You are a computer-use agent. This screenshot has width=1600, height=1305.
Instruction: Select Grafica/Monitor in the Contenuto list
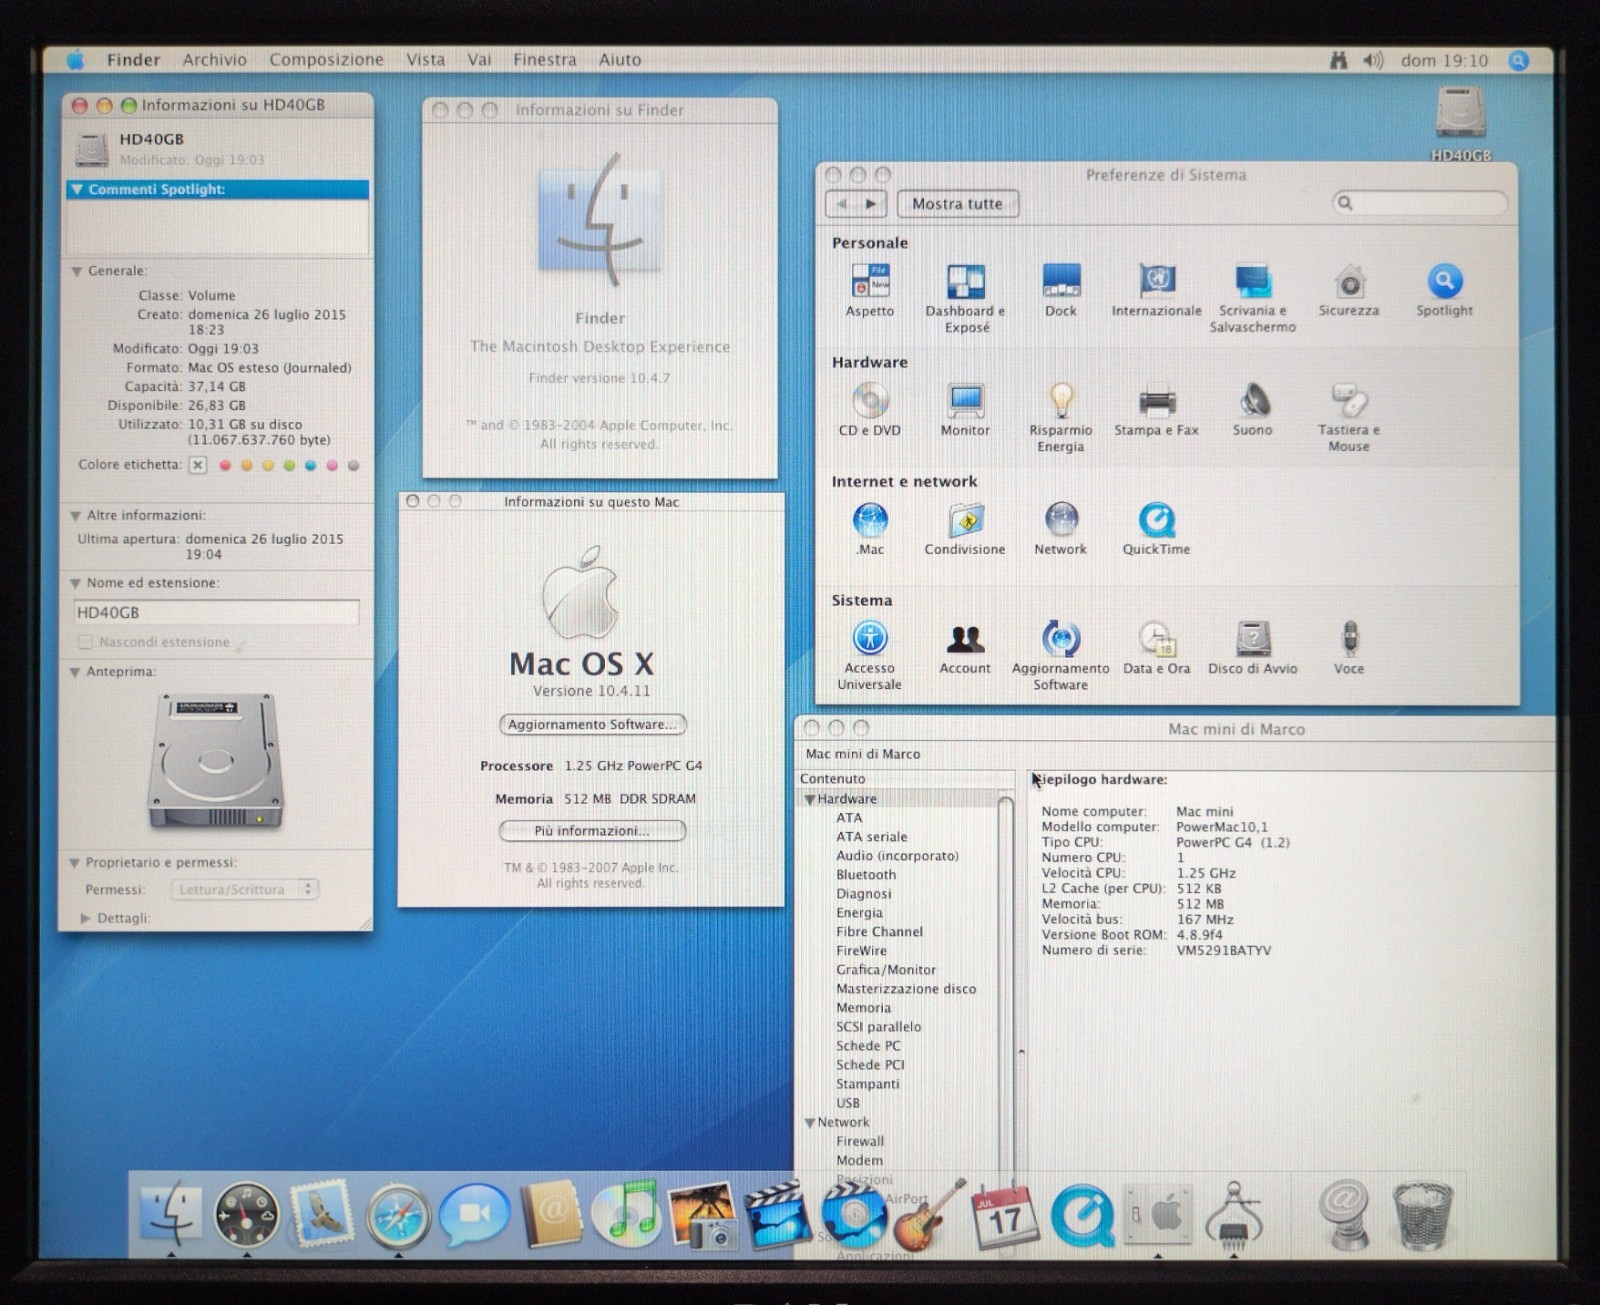886,970
